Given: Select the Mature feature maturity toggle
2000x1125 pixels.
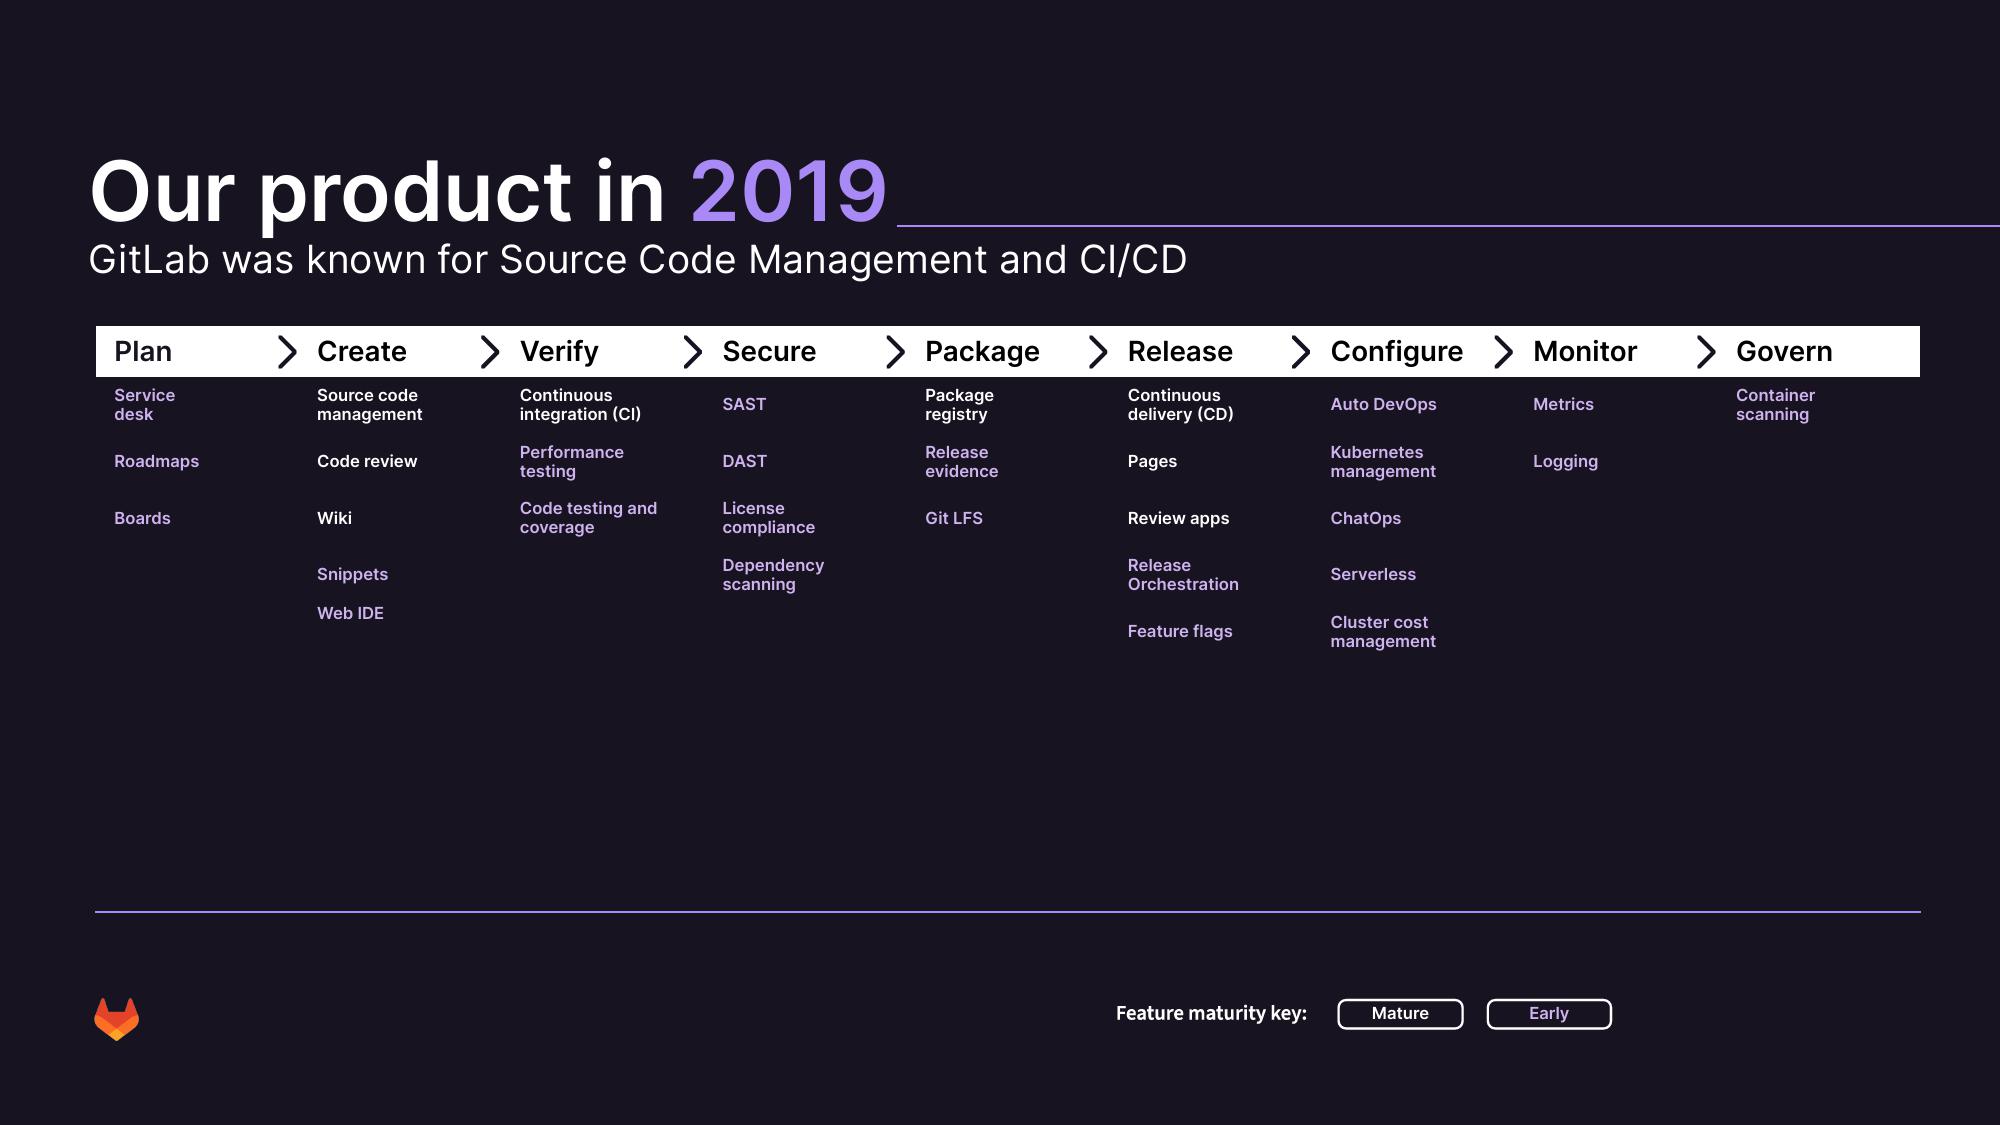Looking at the screenshot, I should click(x=1400, y=1014).
